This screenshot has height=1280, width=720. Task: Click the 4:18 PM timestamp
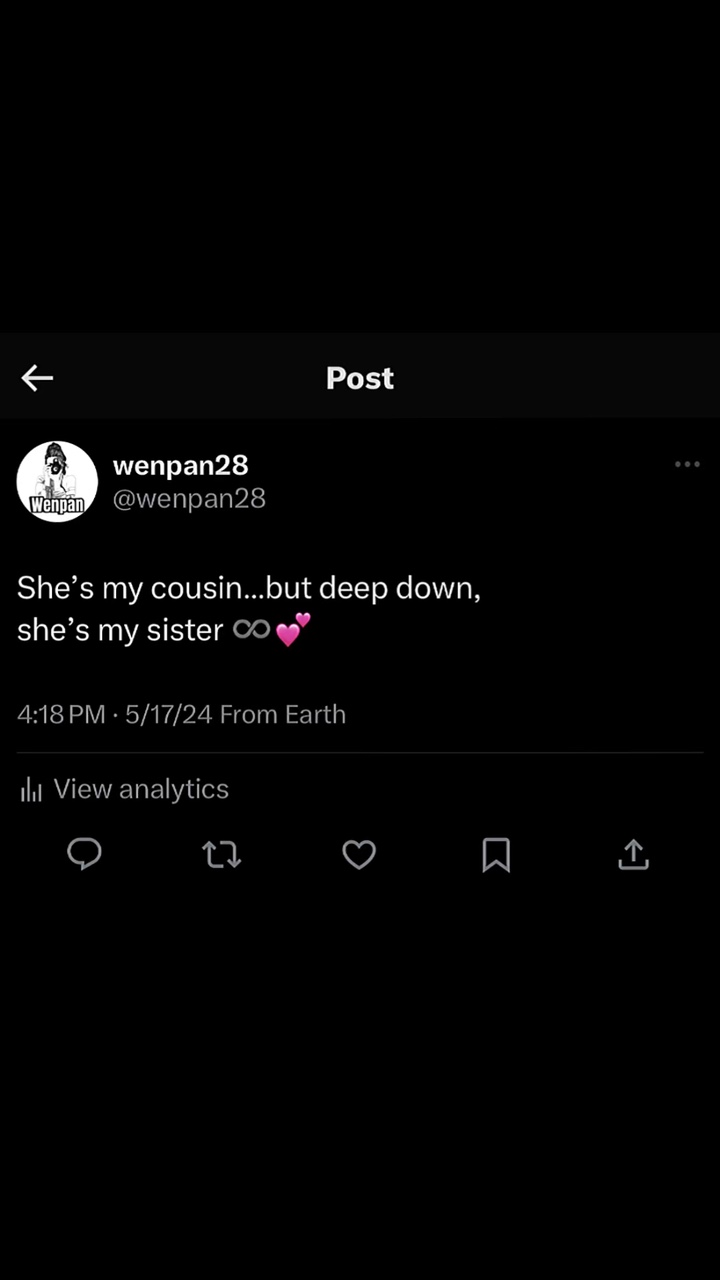coord(61,715)
